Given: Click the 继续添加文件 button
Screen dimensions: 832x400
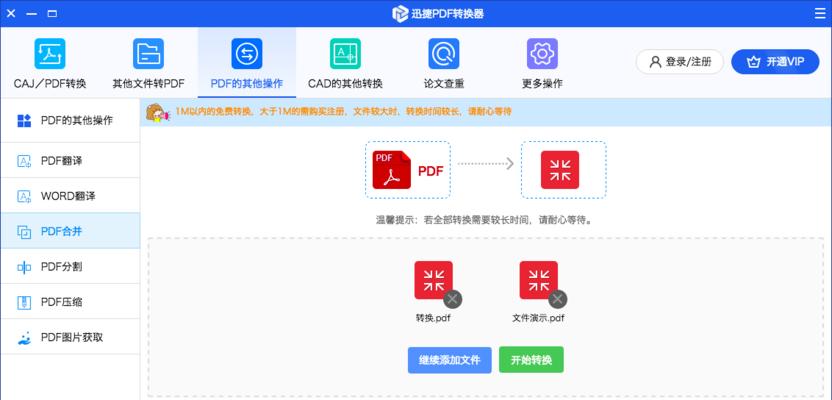Looking at the screenshot, I should (x=449, y=360).
